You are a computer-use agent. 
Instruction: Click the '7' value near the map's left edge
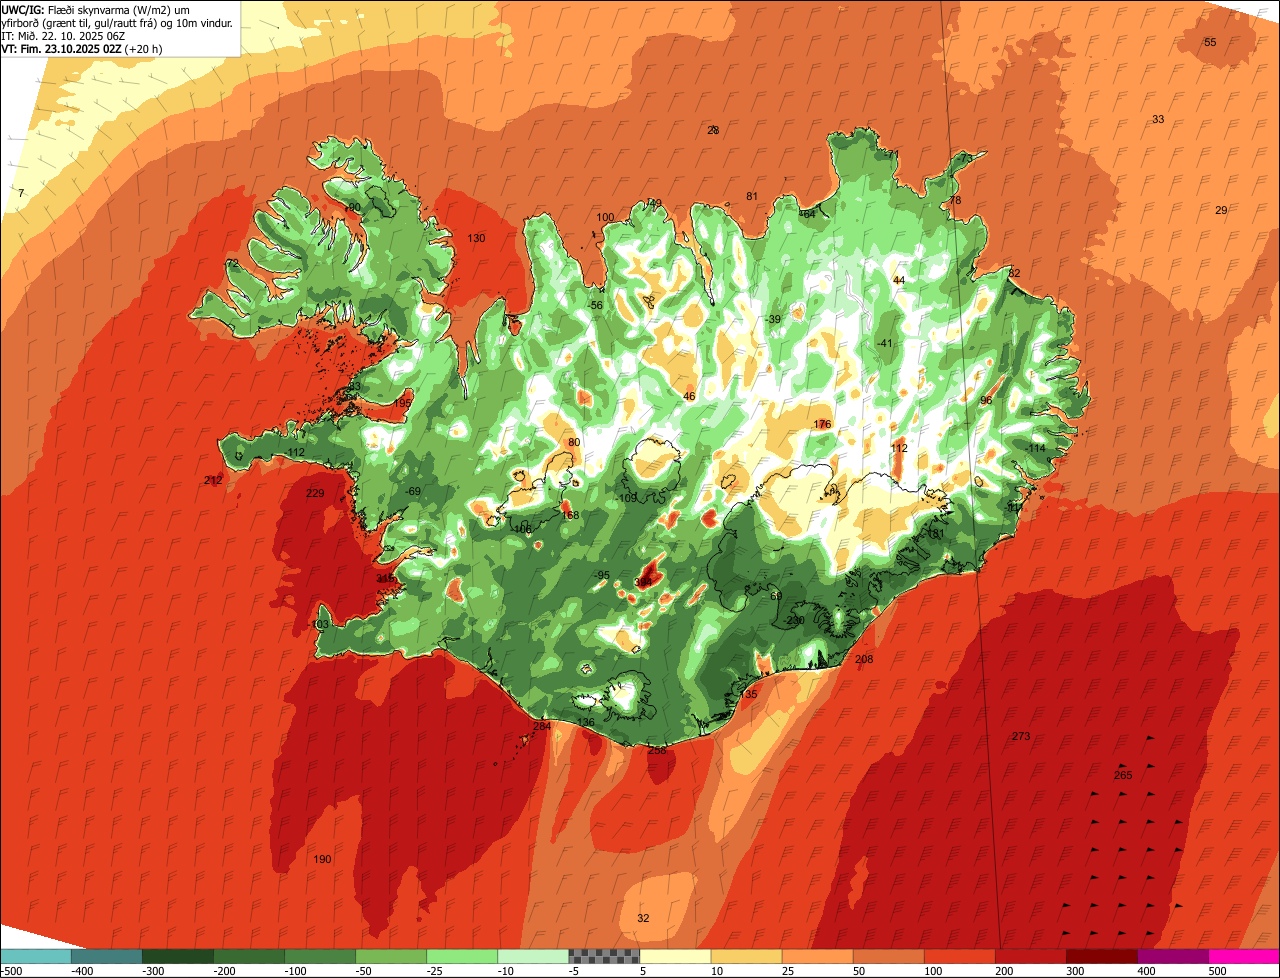click(x=21, y=192)
